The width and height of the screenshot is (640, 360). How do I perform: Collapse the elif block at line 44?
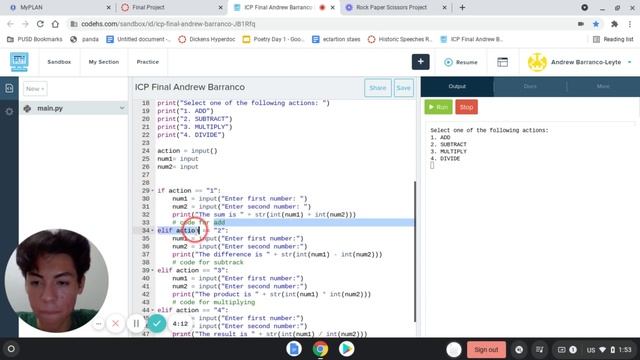coord(153,310)
